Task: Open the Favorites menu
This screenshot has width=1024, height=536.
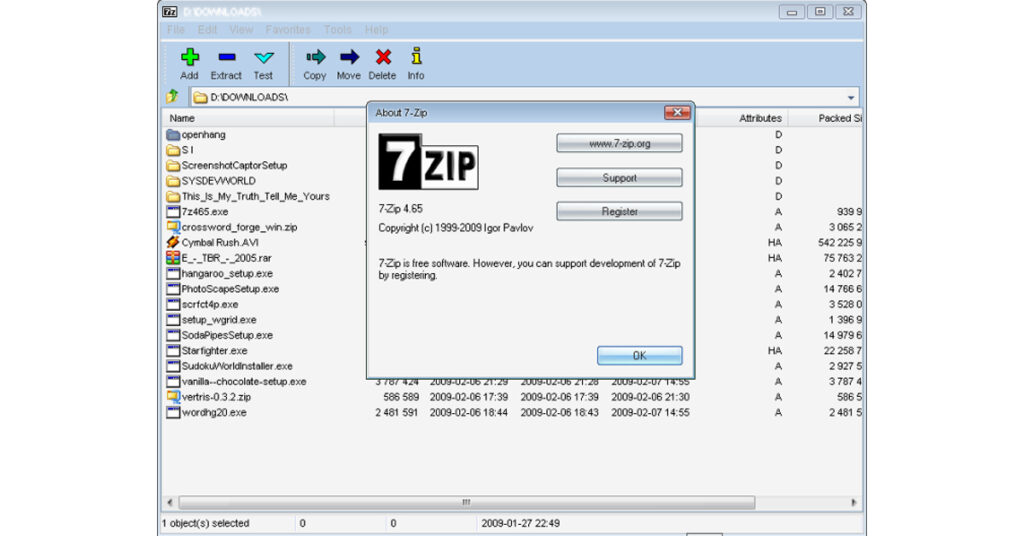Action: tap(288, 29)
